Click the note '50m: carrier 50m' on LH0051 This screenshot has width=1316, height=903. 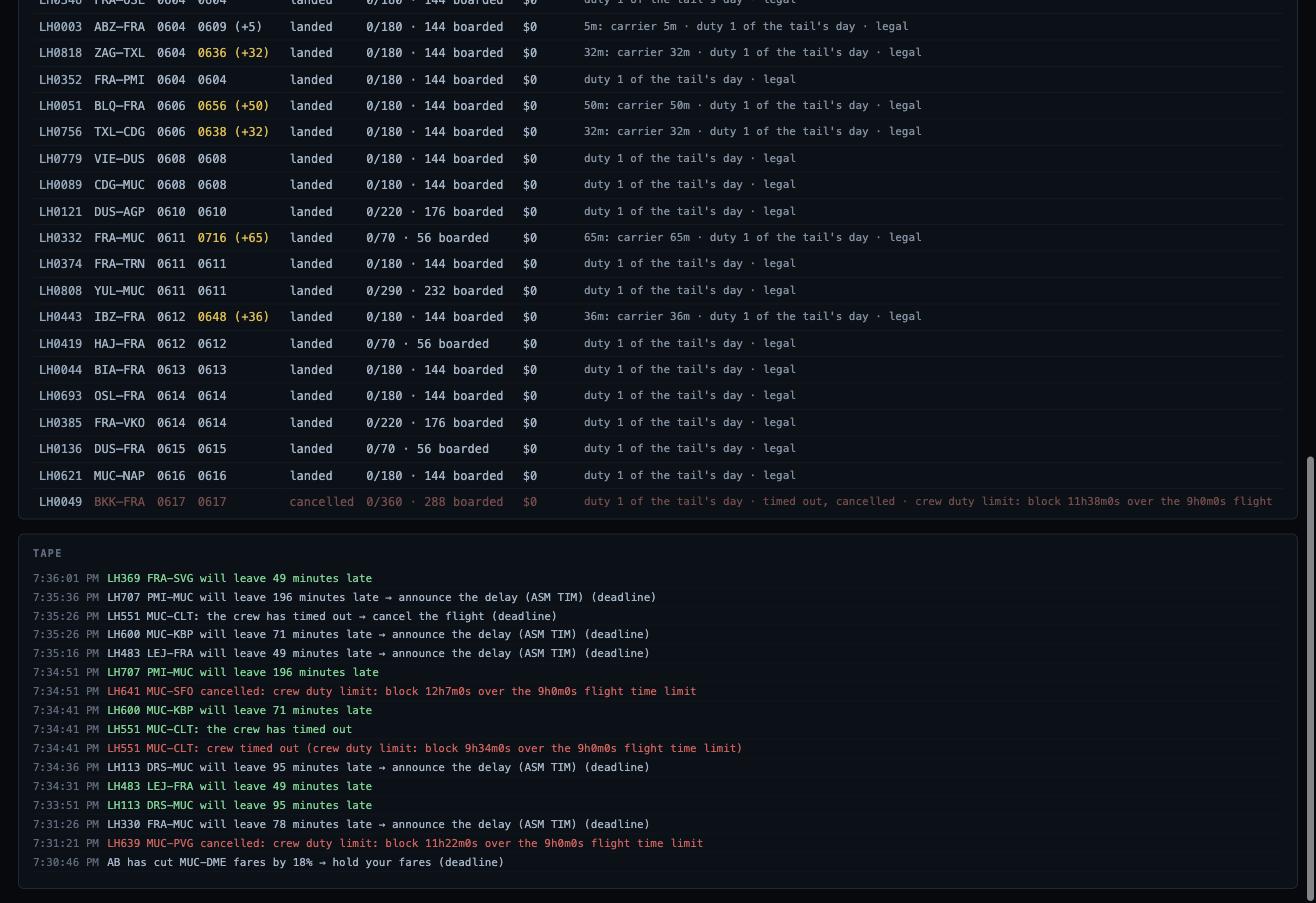(640, 105)
